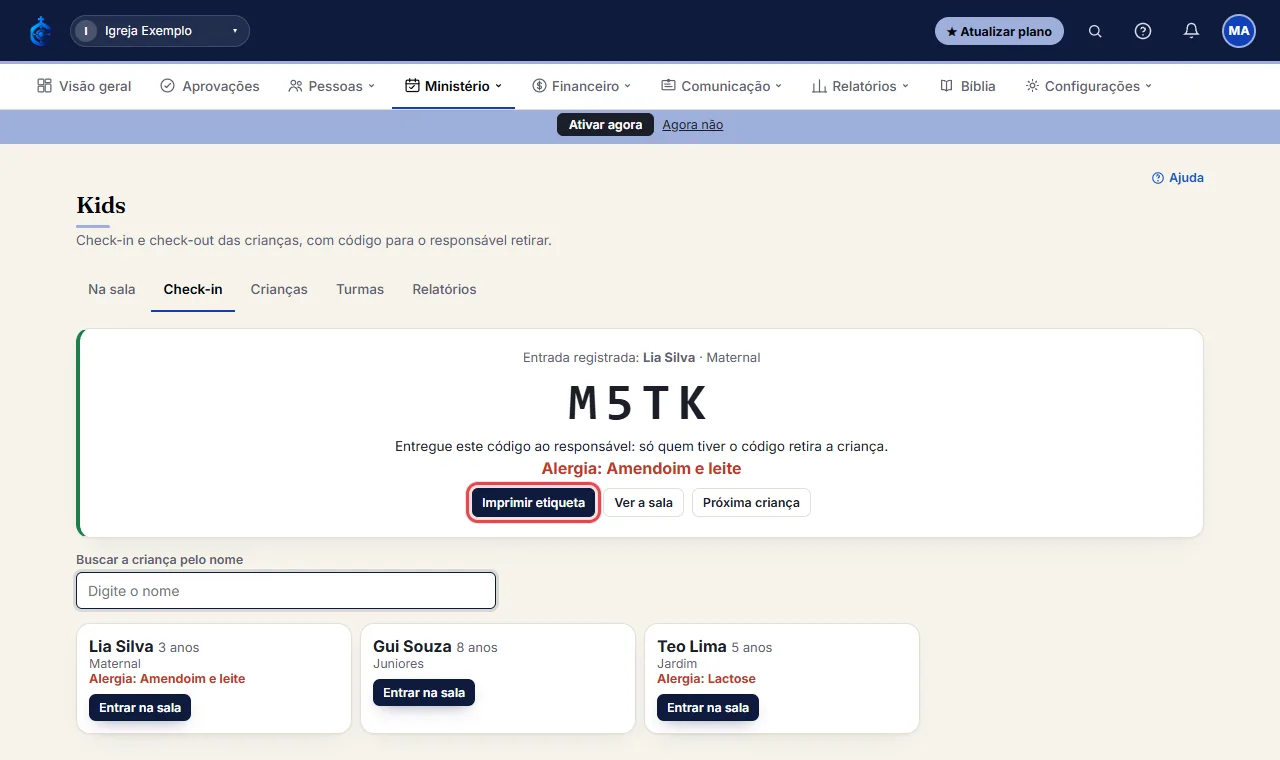Click the Alergia: Lactose warning text
The height and width of the screenshot is (760, 1280).
coord(706,679)
